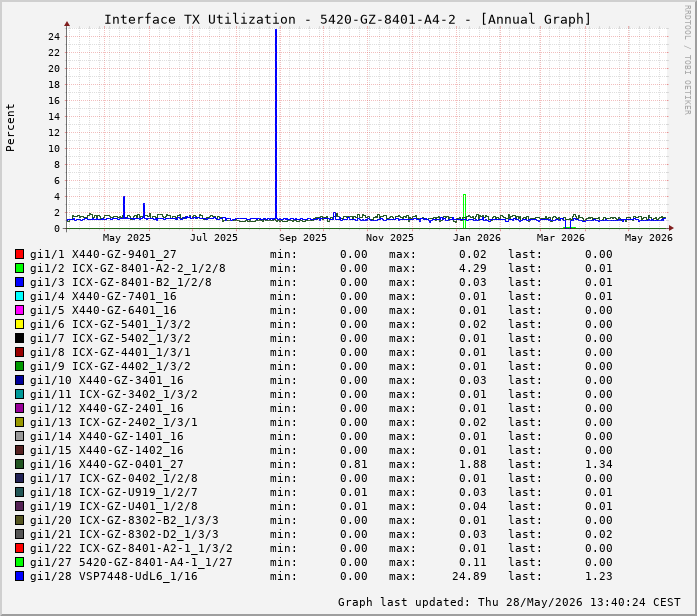
Task: Click the x-axis label Jul 2025
Action: 214,238
